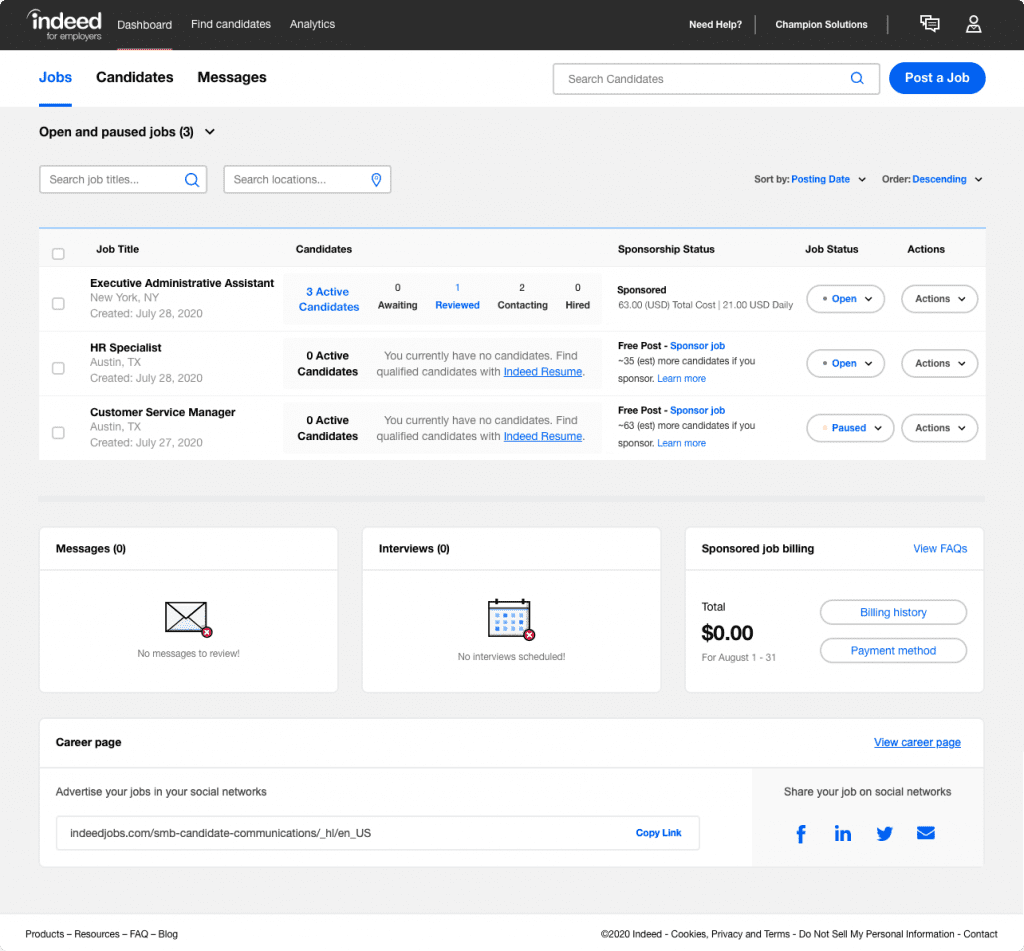1024x951 pixels.
Task: Open View career page link
Action: (917, 742)
